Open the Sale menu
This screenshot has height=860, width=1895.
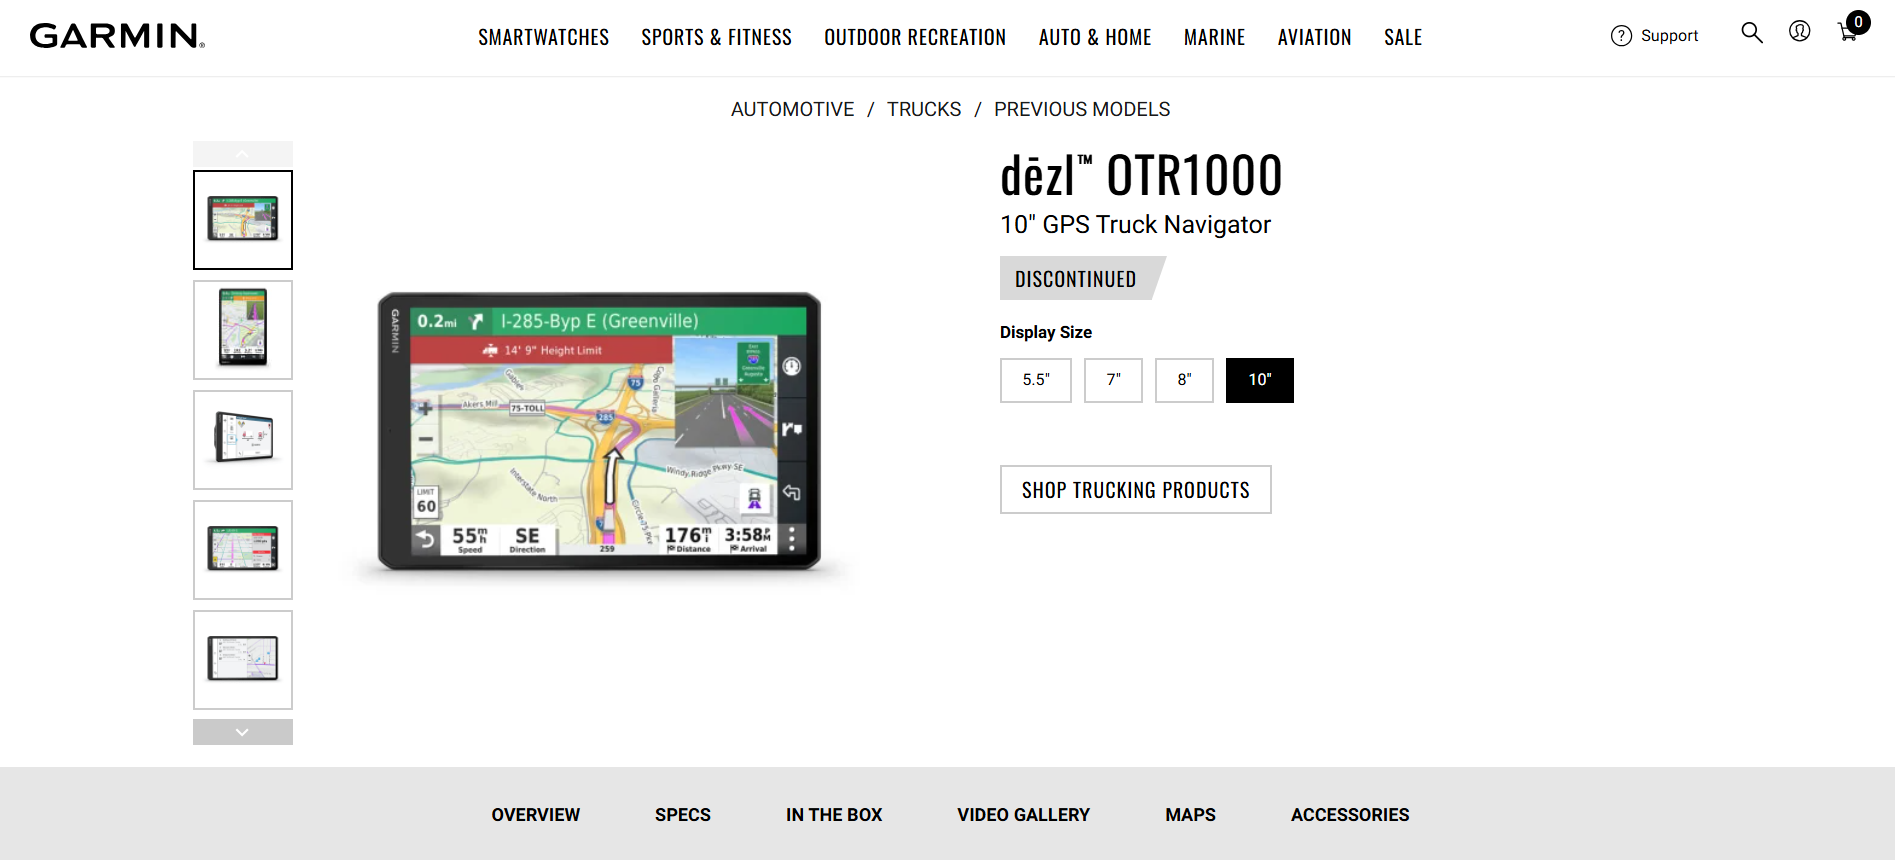(1403, 38)
